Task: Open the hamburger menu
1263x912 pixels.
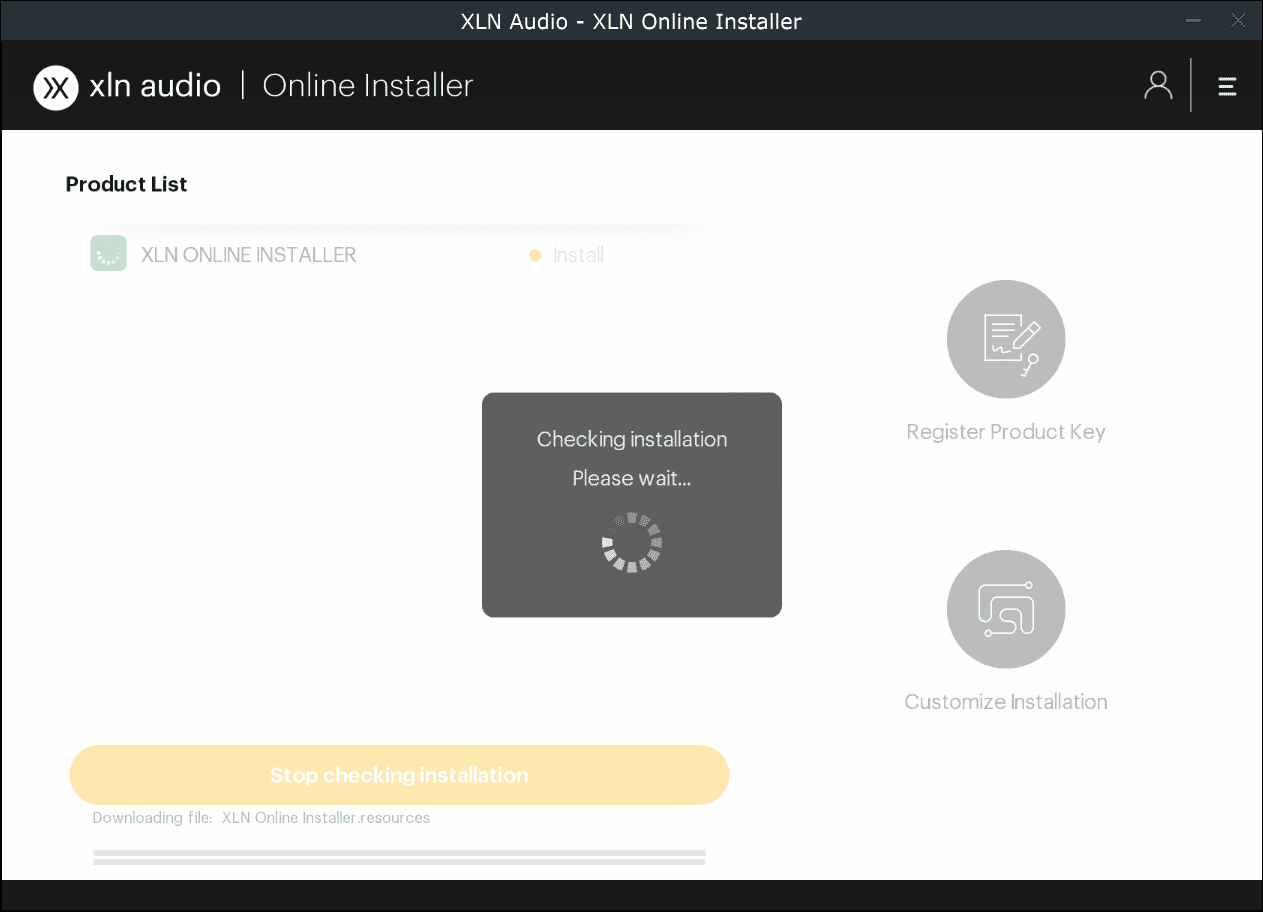Action: click(1227, 87)
